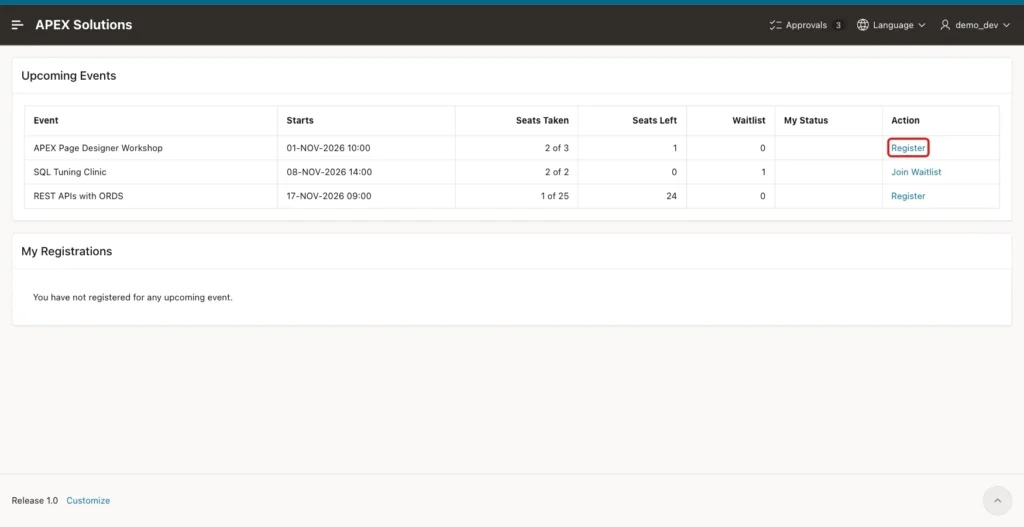Click the '2 of 2' seats taken value

pos(556,172)
